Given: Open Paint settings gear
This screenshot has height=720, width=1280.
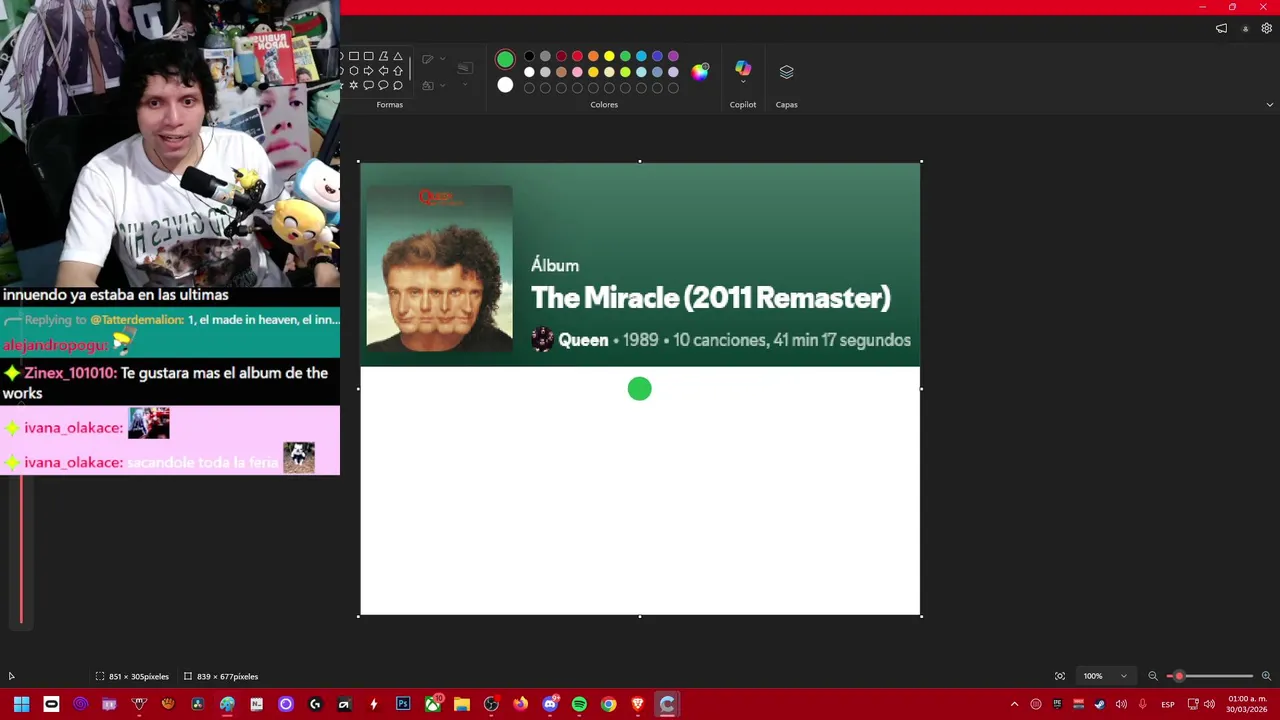Looking at the screenshot, I should click(x=1266, y=28).
